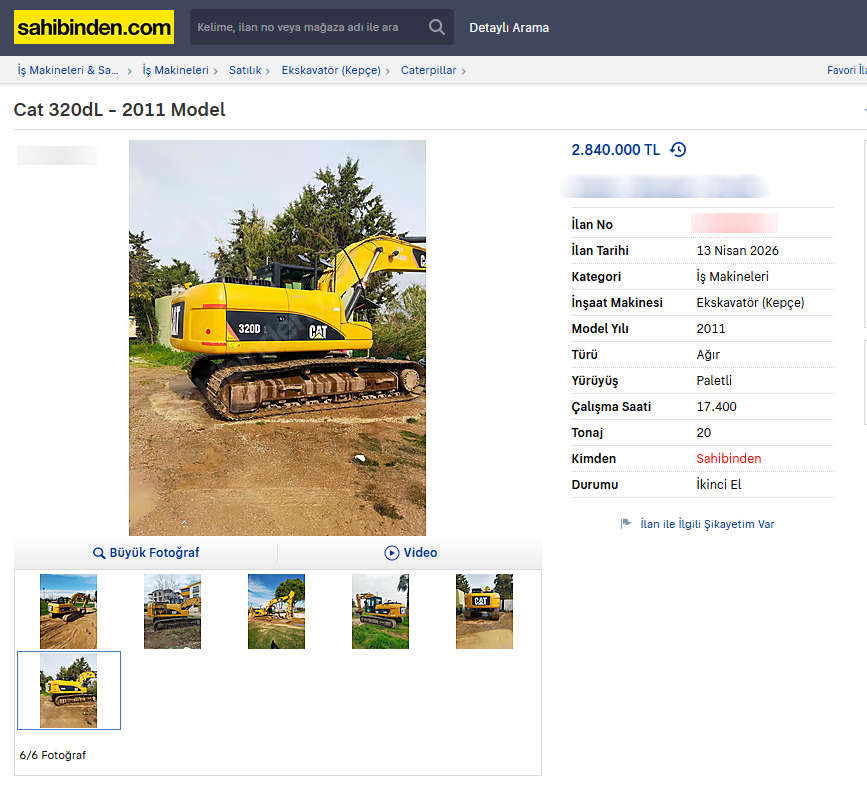Image resolution: width=867 pixels, height=786 pixels.
Task: Expand chevron after Ekskavatör (Kepçe) breadcrumb
Action: [388, 71]
